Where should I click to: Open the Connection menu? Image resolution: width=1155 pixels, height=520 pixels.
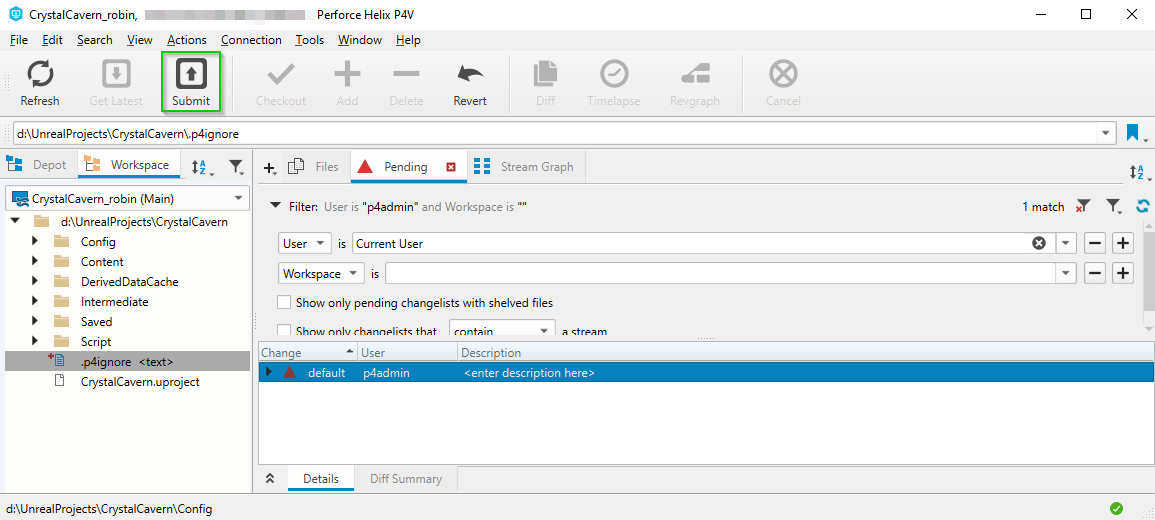[251, 40]
